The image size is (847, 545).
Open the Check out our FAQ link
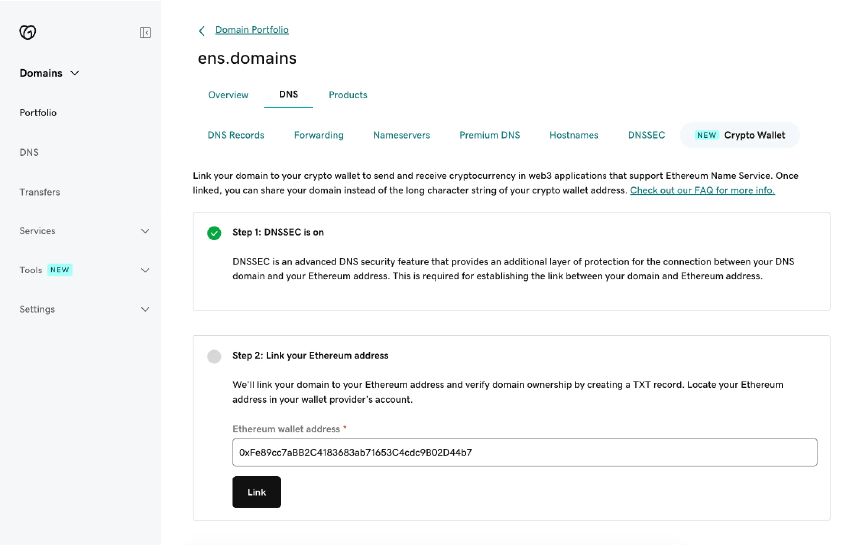[x=702, y=190]
